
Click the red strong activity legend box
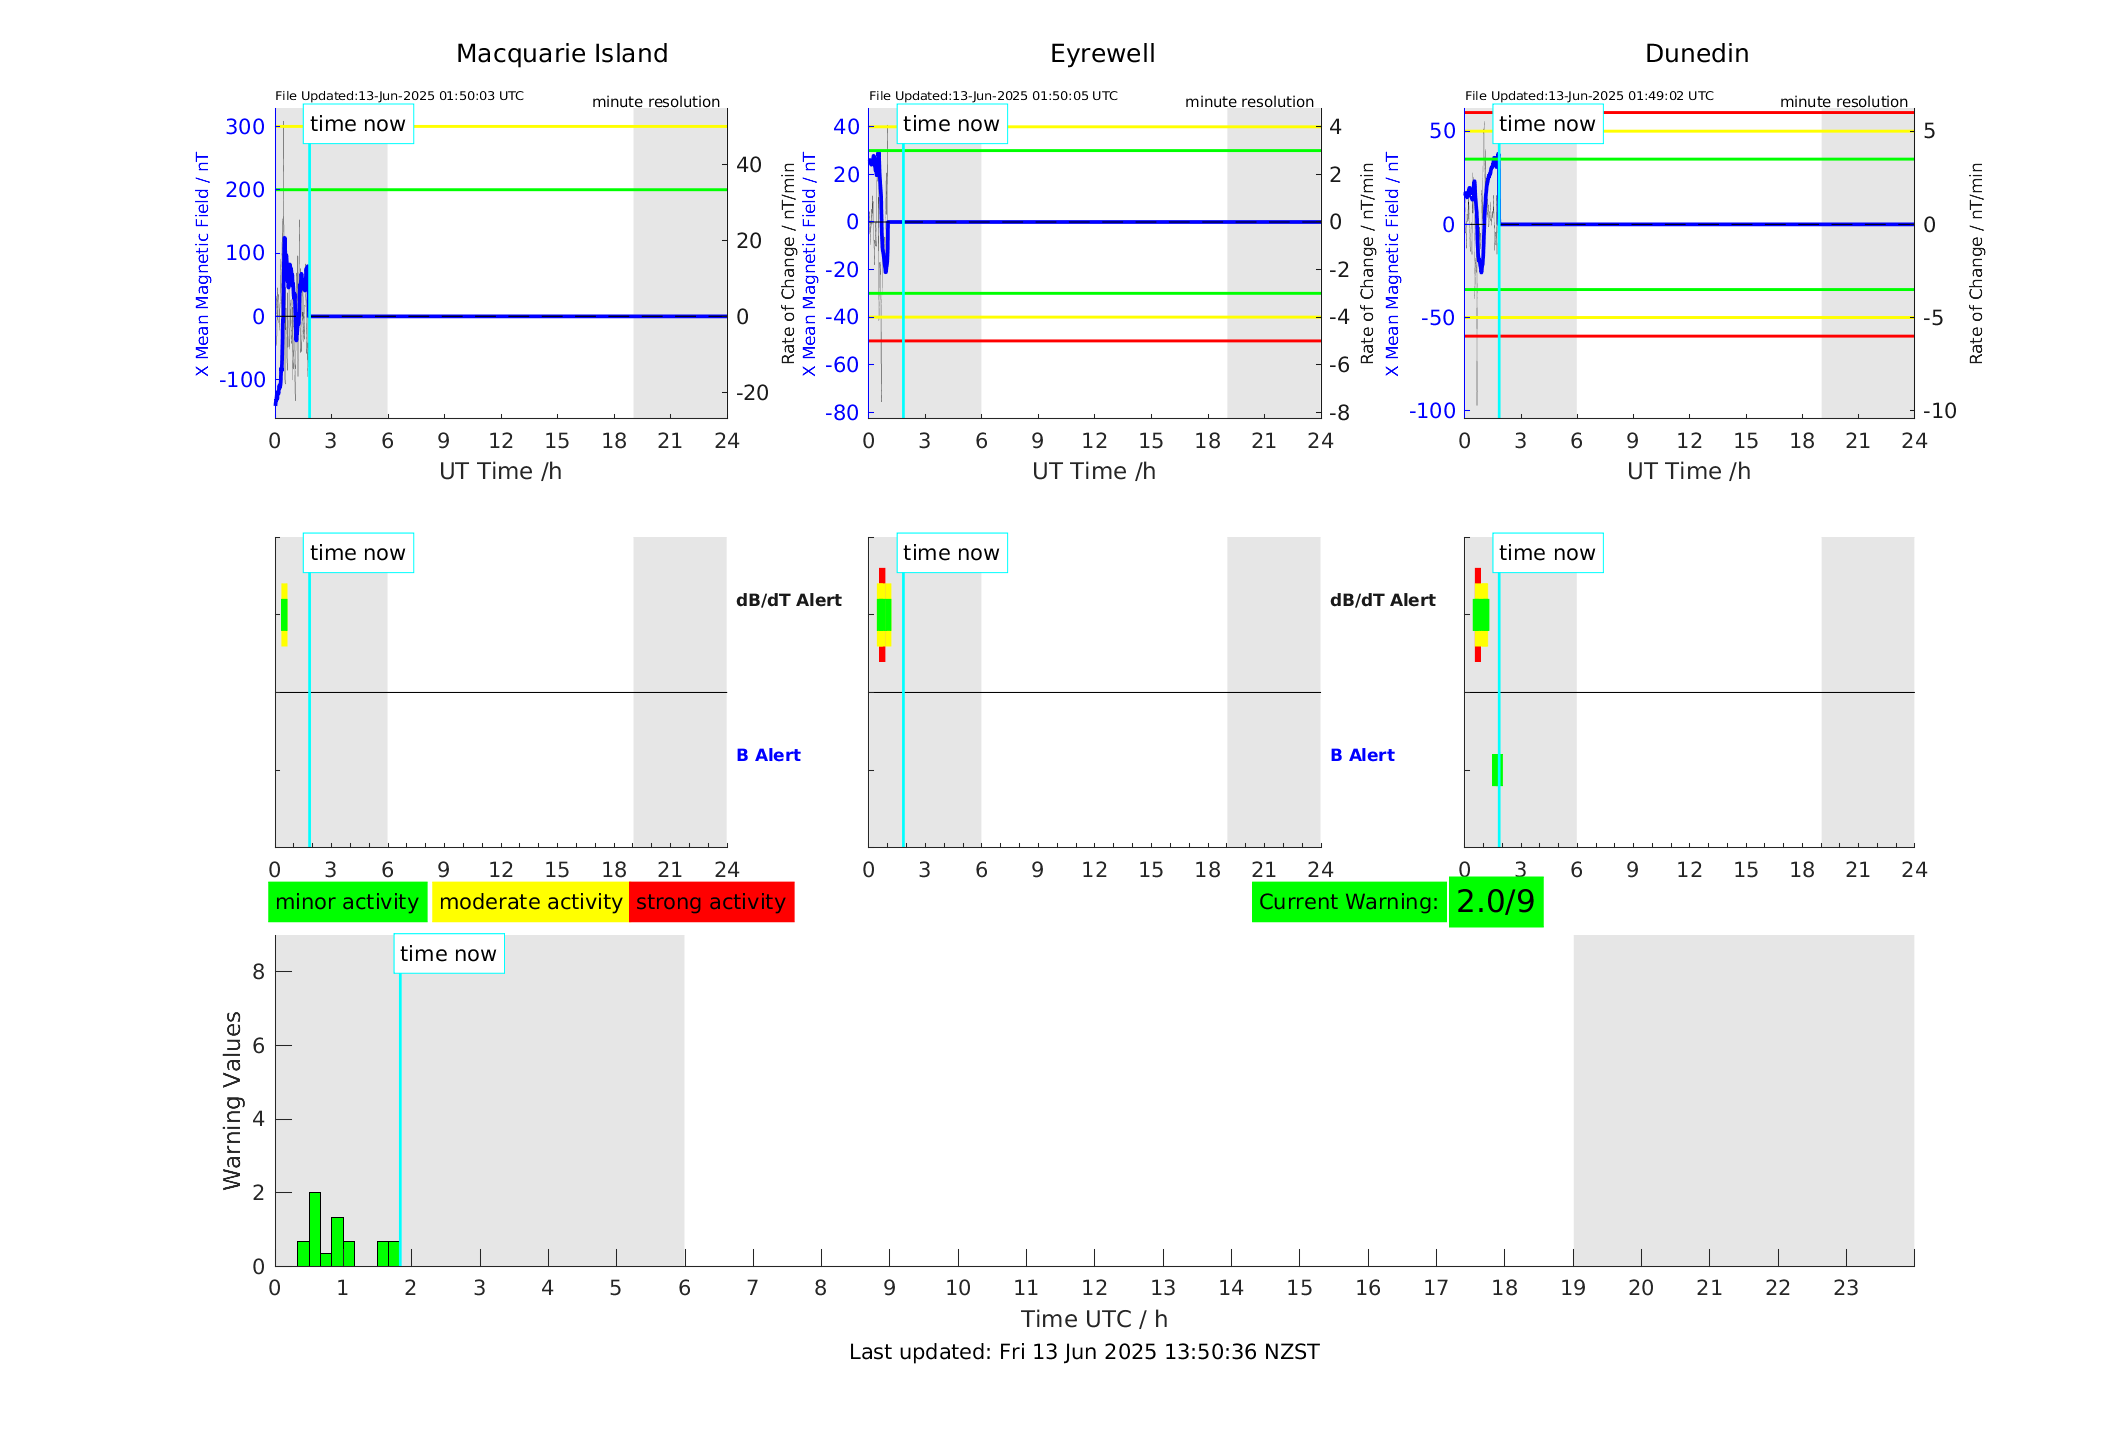(711, 902)
